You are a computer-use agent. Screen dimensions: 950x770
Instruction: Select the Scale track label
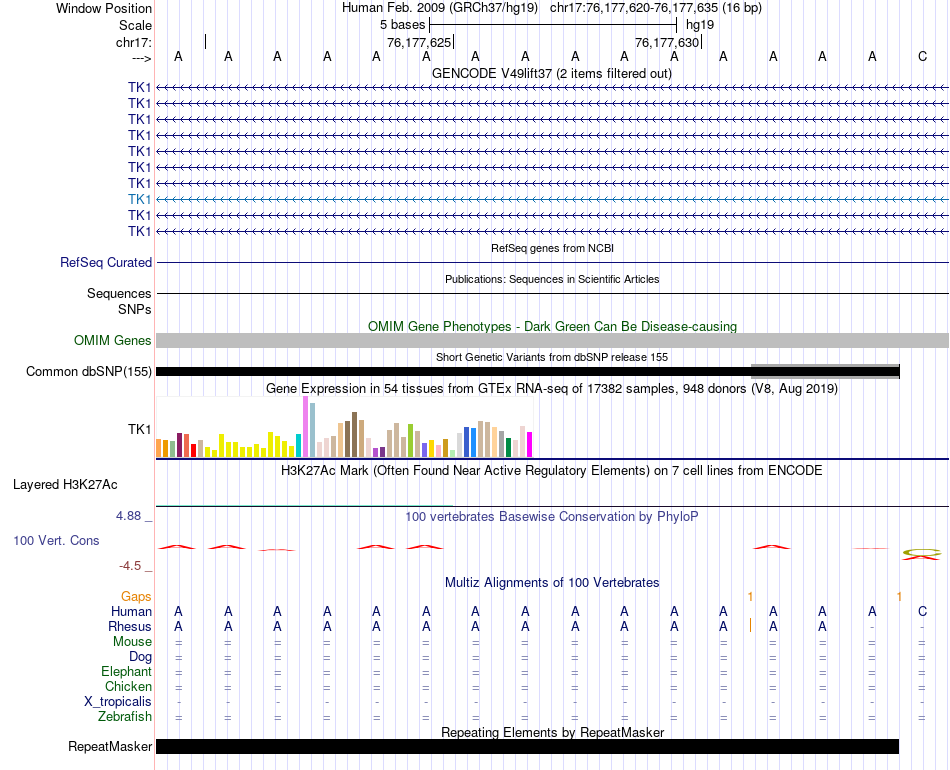(x=135, y=25)
